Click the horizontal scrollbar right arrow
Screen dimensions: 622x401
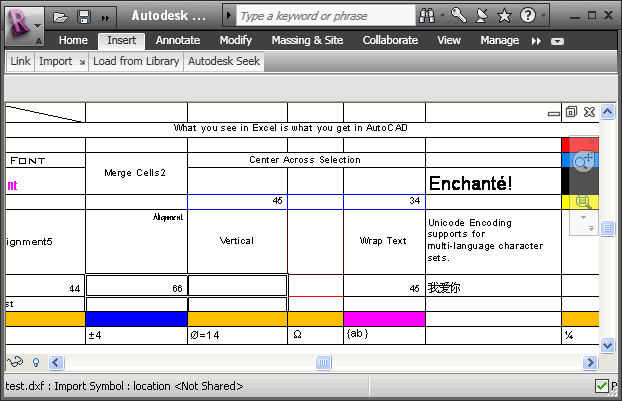point(590,363)
